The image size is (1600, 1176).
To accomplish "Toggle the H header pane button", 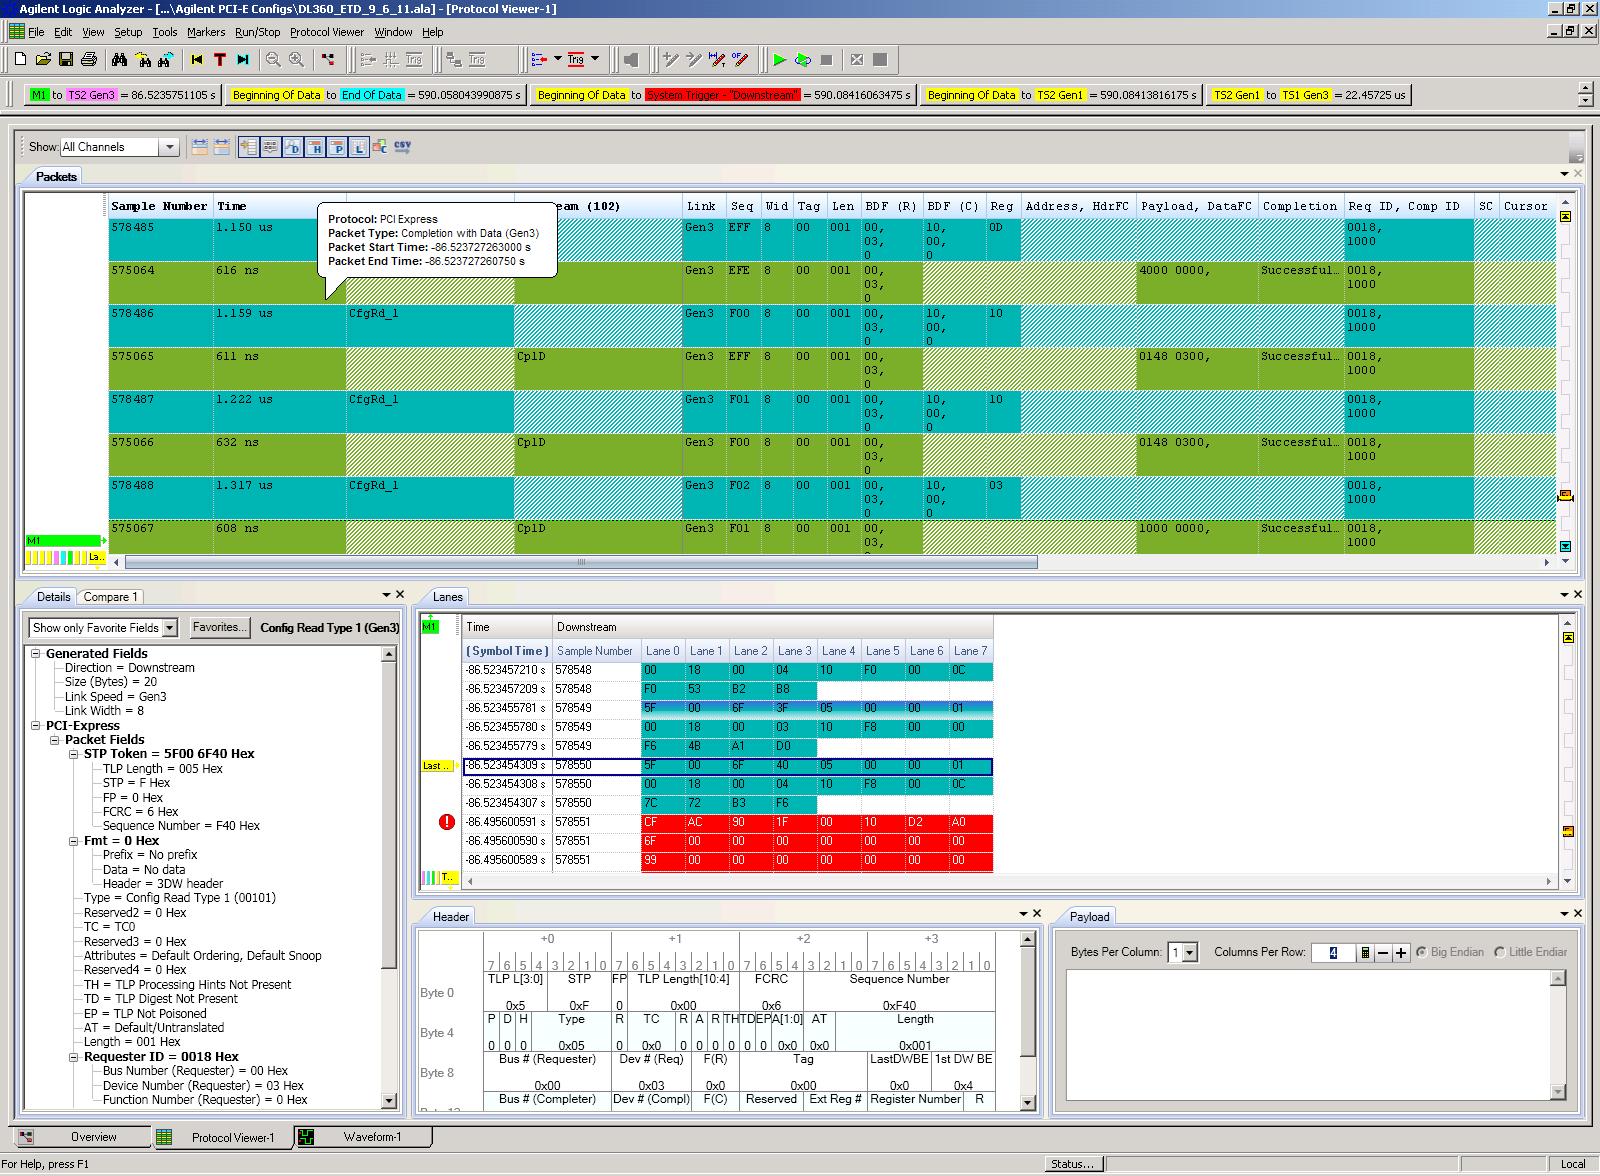I will point(315,147).
